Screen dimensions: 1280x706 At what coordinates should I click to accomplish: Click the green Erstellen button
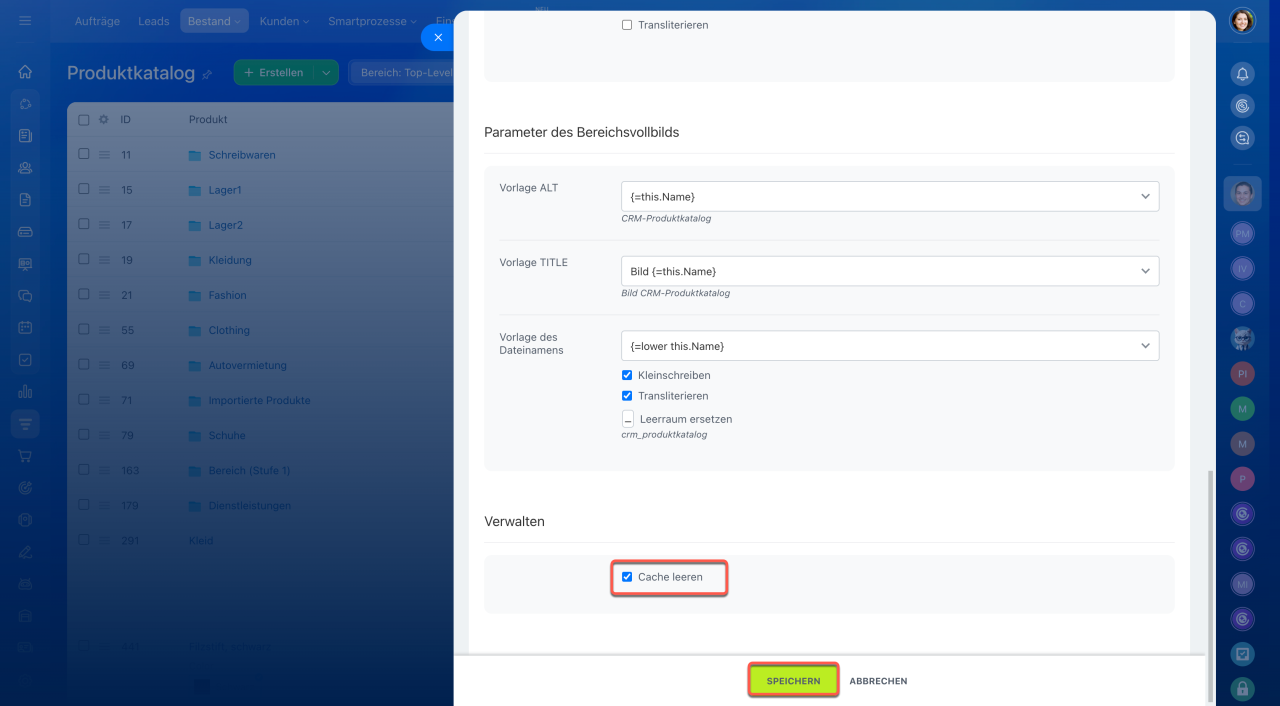click(274, 73)
